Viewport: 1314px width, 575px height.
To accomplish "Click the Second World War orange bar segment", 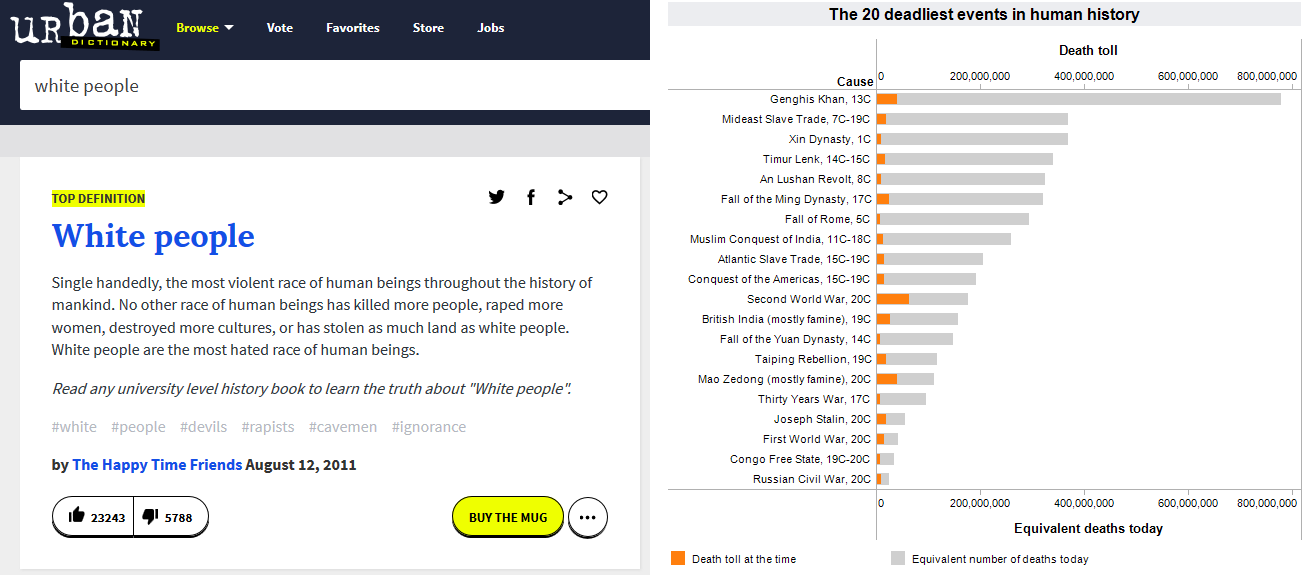I will click(x=893, y=299).
